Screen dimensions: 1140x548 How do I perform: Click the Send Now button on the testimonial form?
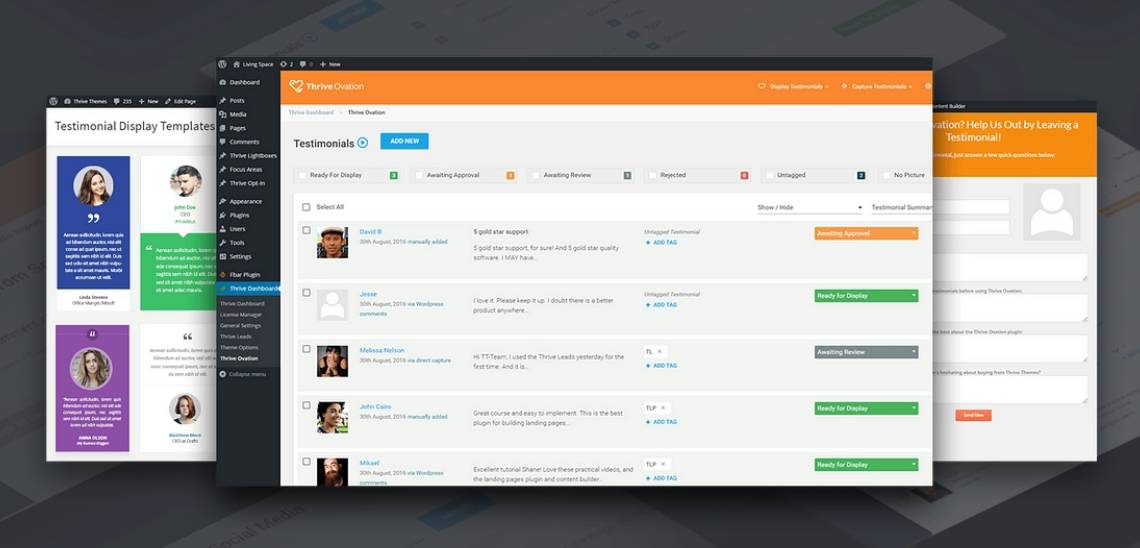click(x=973, y=415)
